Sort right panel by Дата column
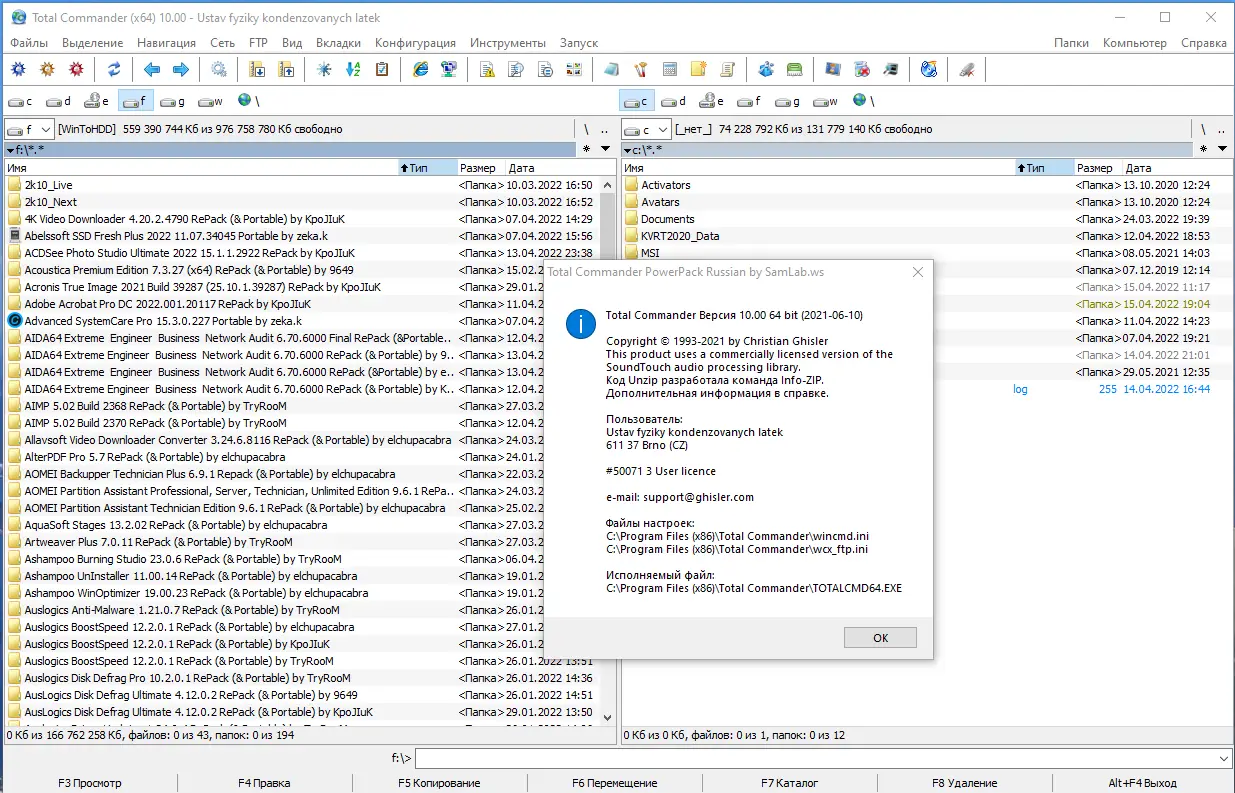Viewport: 1235px width, 793px height. tap(1175, 168)
